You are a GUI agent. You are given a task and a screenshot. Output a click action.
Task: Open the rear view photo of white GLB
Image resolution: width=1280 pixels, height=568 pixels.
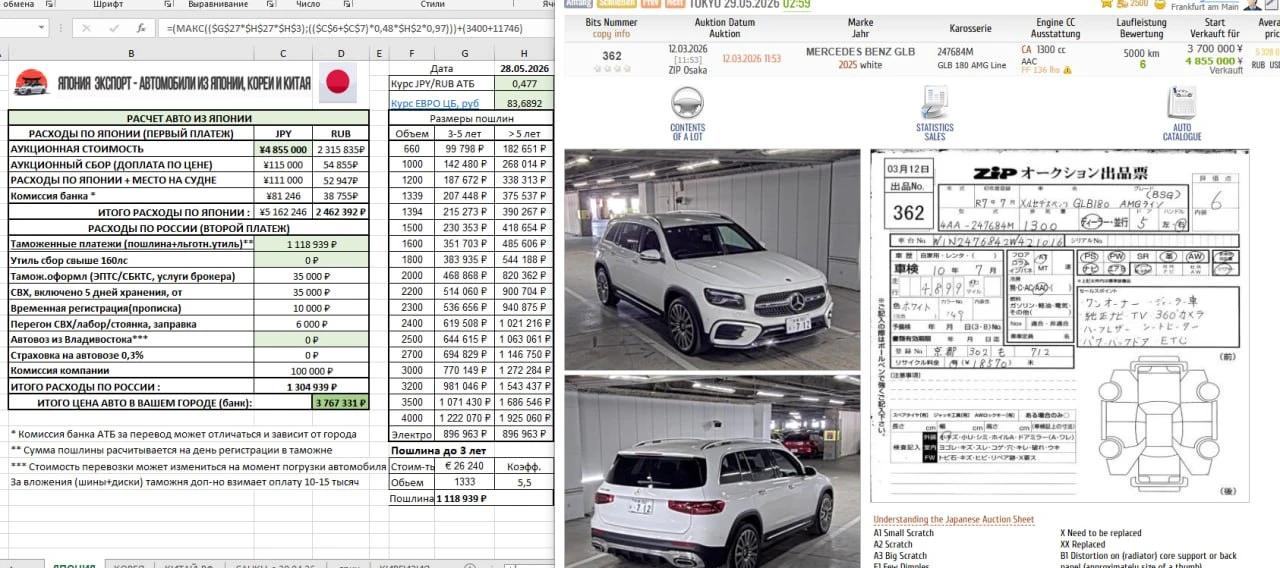(712, 471)
